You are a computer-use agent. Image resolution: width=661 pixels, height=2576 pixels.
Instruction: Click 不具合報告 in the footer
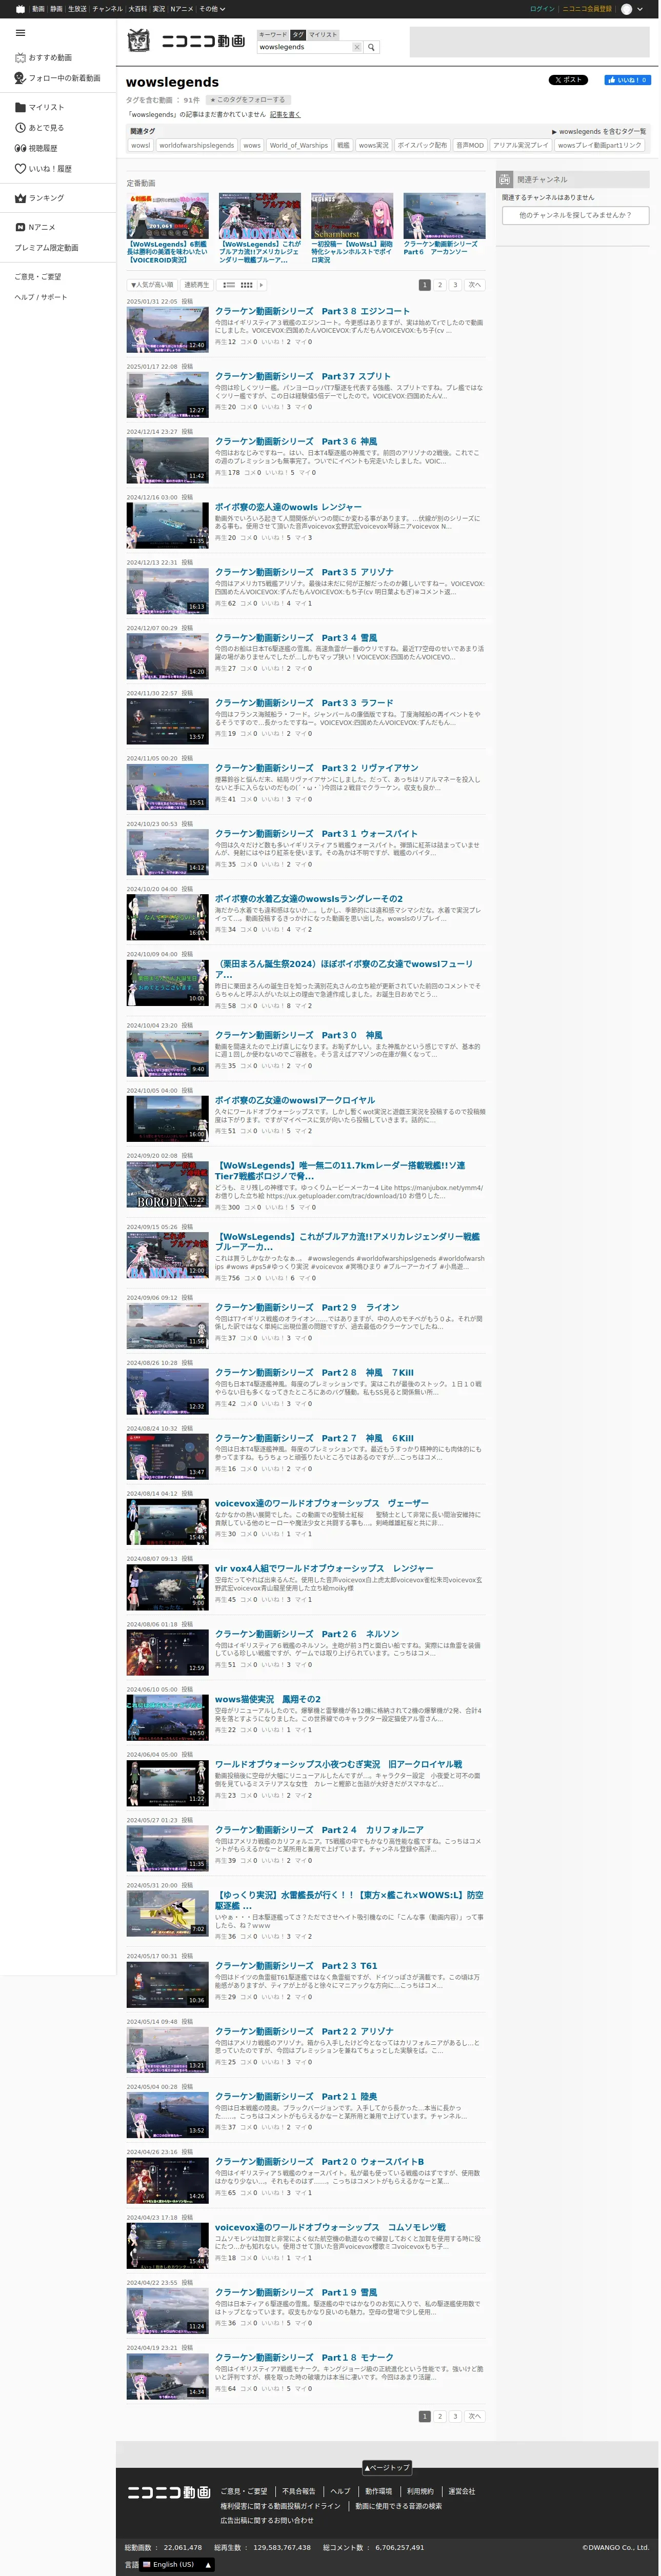click(298, 2491)
